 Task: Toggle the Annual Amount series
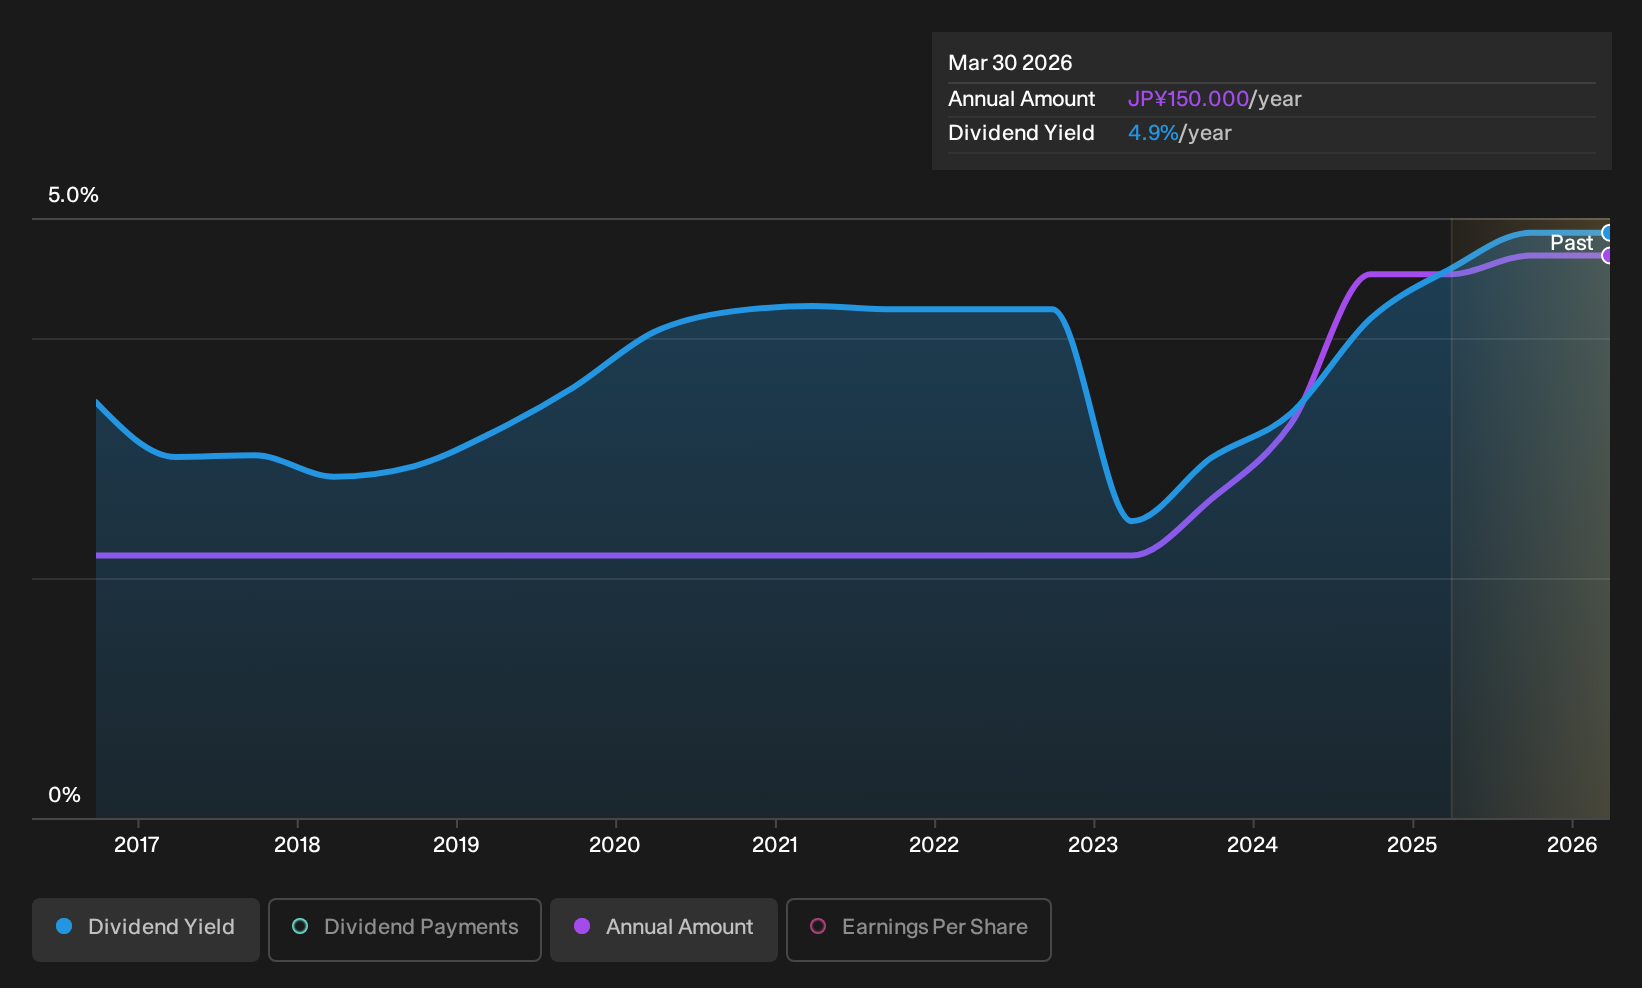click(664, 929)
